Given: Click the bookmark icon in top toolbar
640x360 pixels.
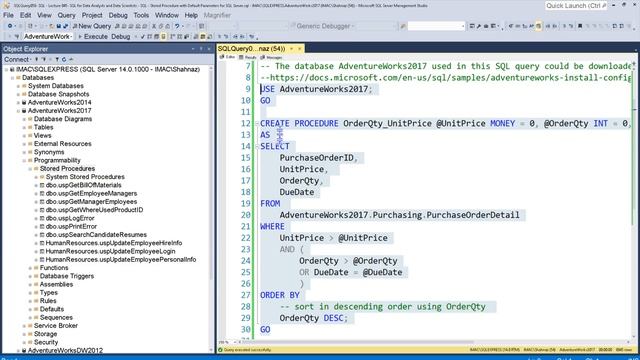Looking at the screenshot, I should 580,26.
